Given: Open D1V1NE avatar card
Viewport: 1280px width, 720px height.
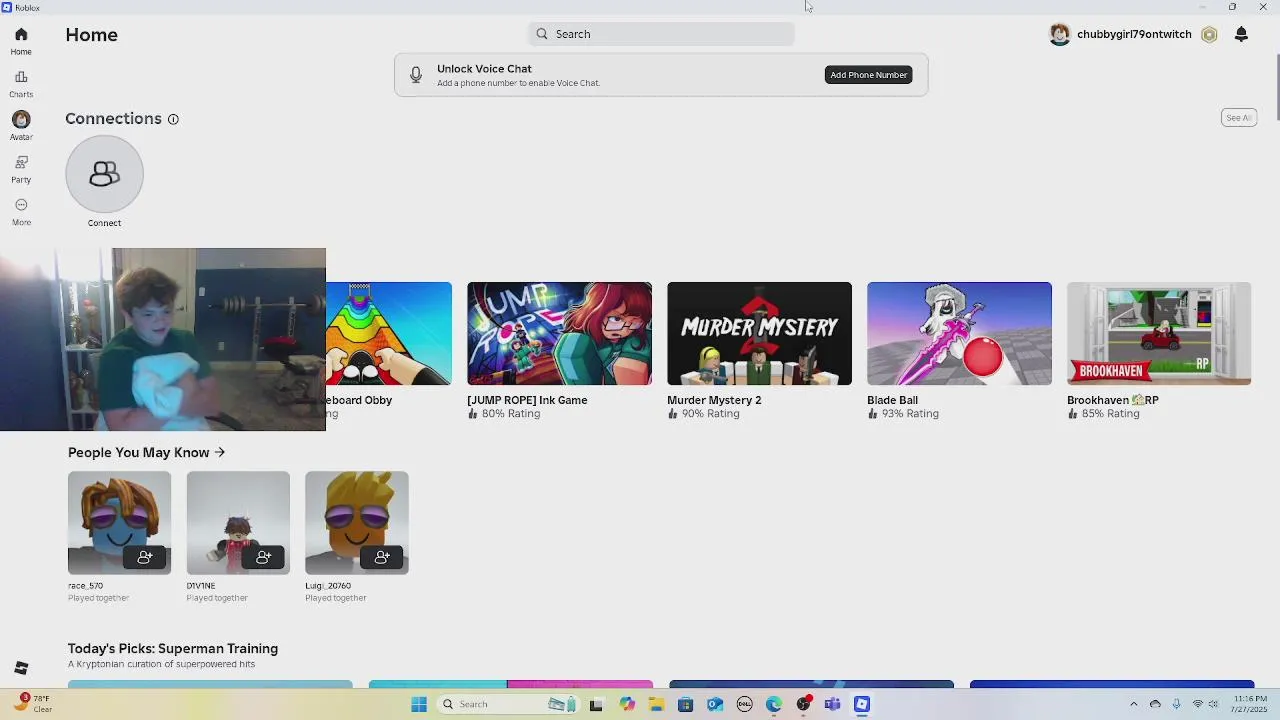Looking at the screenshot, I should (x=238, y=523).
